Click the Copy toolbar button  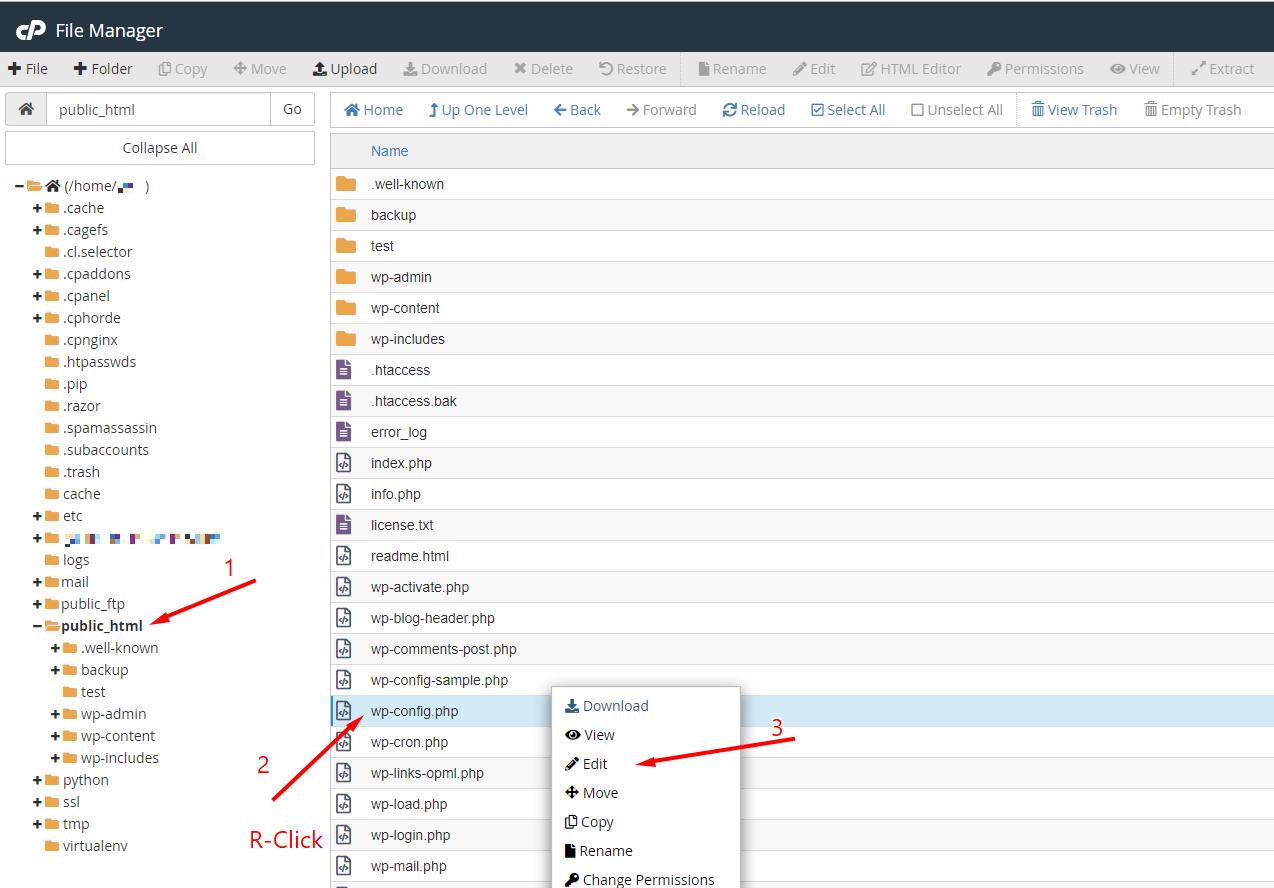[183, 69]
